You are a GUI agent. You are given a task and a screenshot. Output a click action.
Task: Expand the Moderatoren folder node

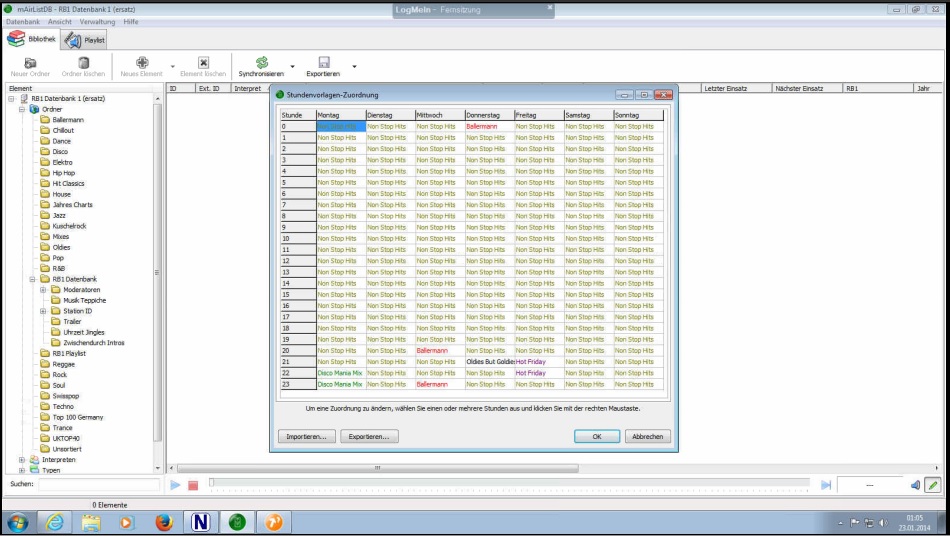tap(43, 290)
